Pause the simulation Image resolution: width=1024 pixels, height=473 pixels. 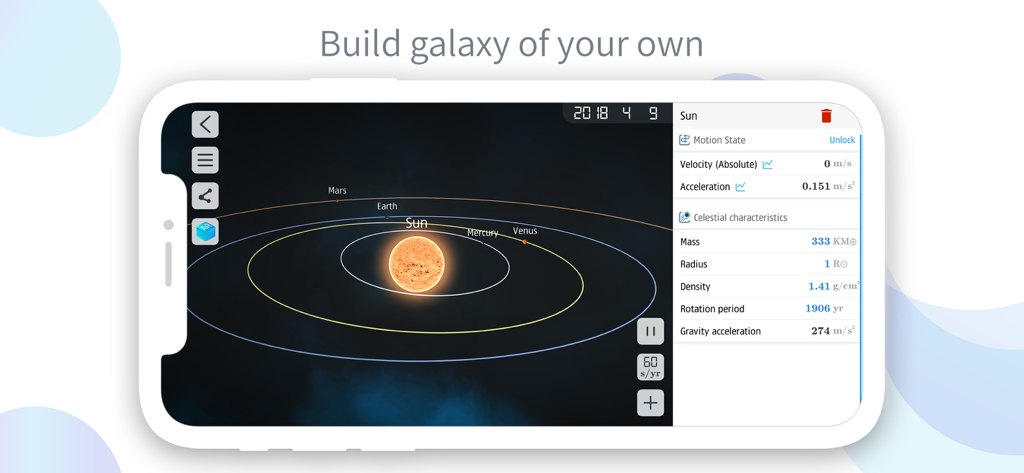650,331
